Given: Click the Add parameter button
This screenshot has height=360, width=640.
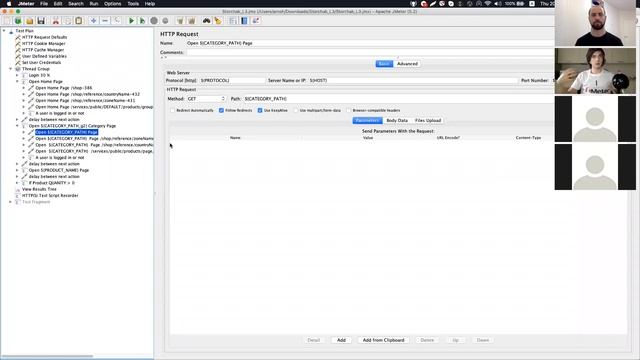Looking at the screenshot, I should click(341, 340).
